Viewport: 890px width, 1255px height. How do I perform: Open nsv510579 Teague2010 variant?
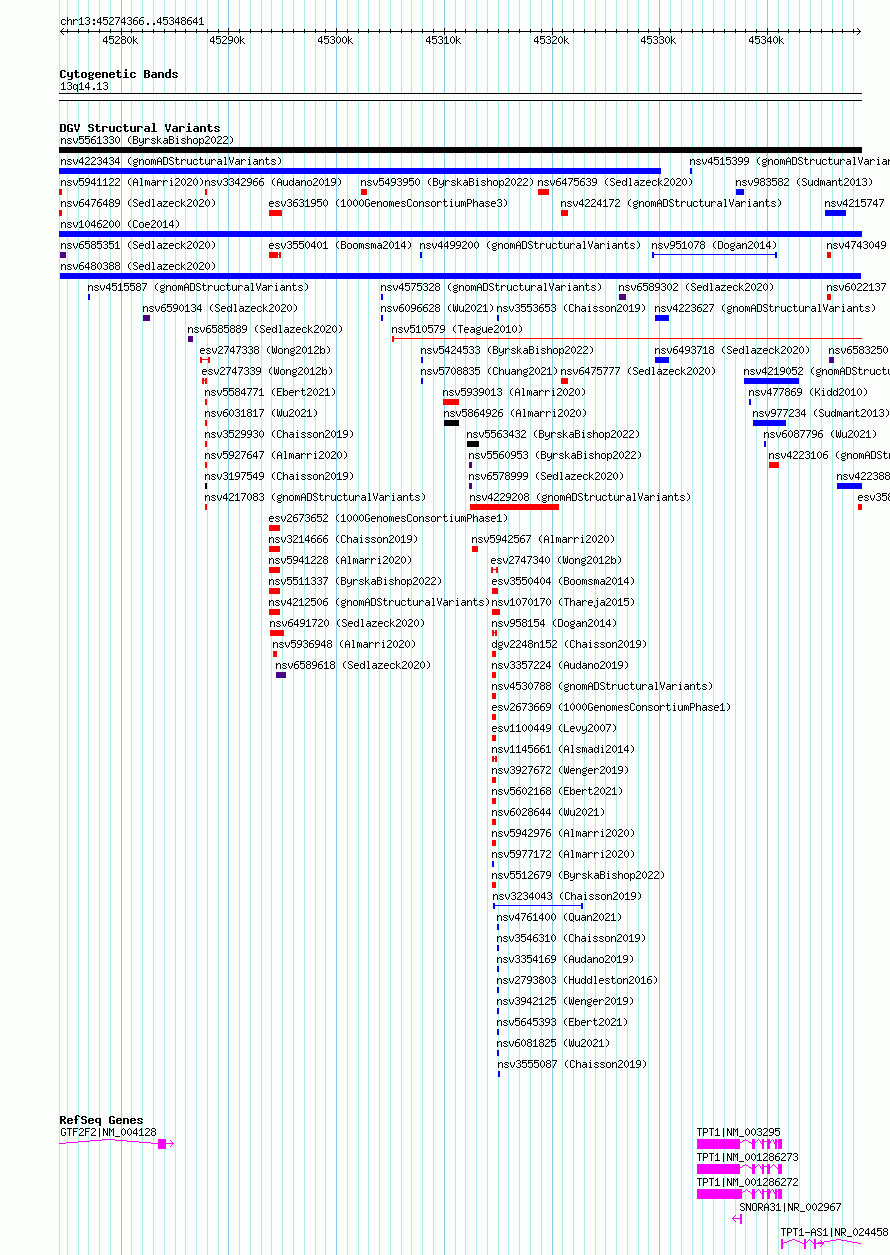point(457,329)
